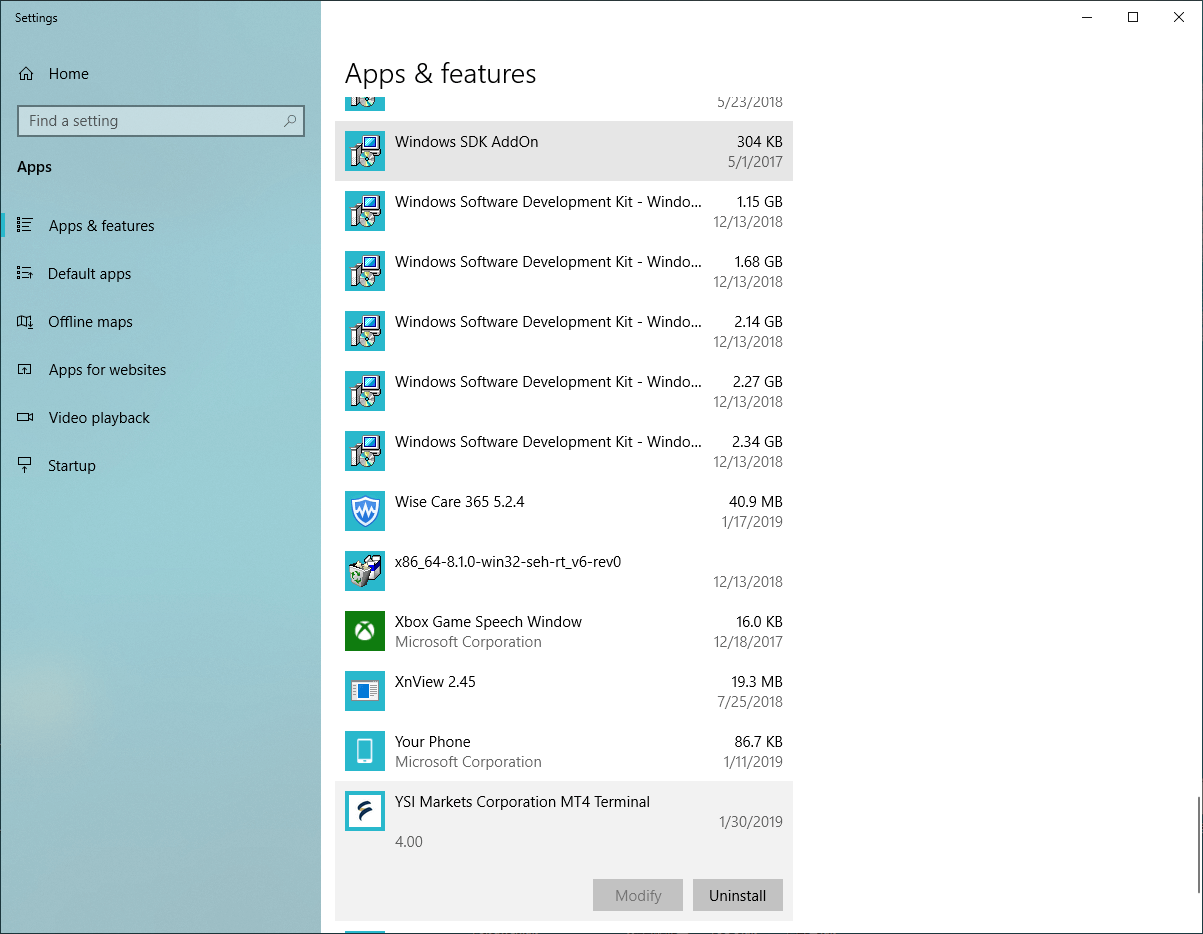Minimize the Settings window

[x=1087, y=17]
